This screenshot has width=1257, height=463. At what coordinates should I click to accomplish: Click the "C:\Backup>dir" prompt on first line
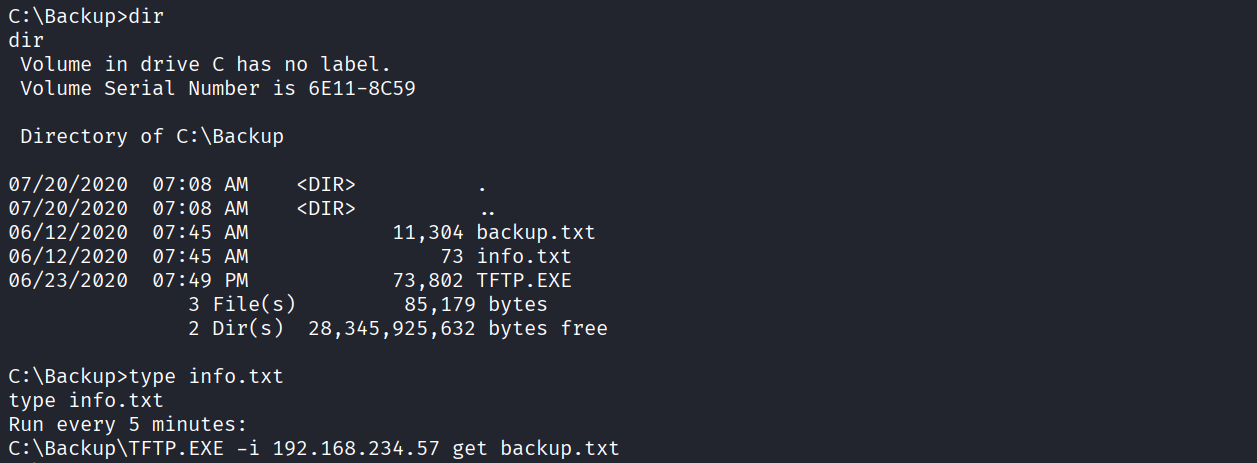(x=86, y=17)
